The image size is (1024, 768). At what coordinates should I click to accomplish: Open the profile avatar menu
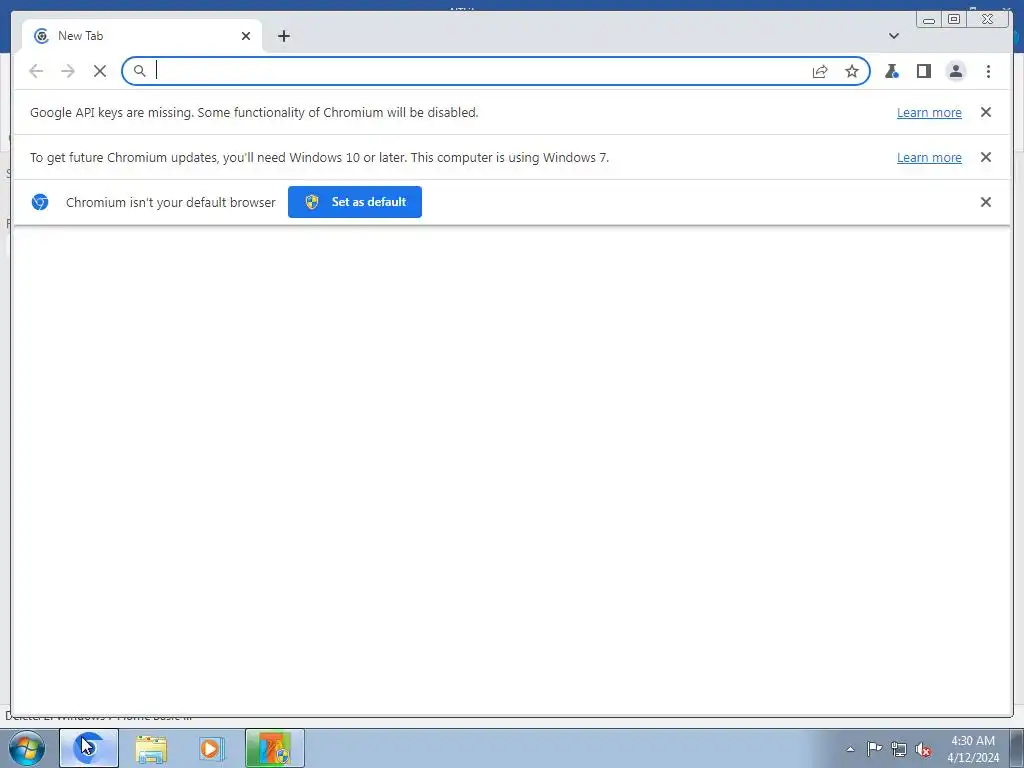click(955, 71)
